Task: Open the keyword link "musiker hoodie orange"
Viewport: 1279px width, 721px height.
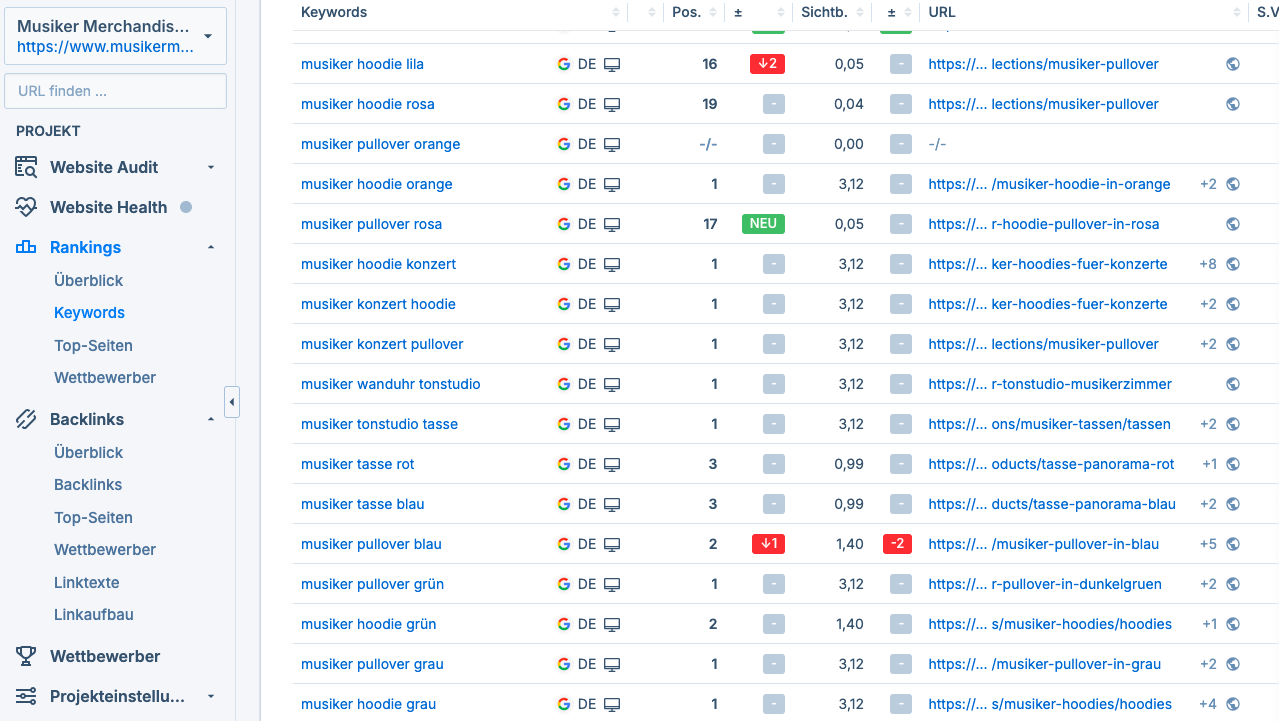Action: pos(376,184)
